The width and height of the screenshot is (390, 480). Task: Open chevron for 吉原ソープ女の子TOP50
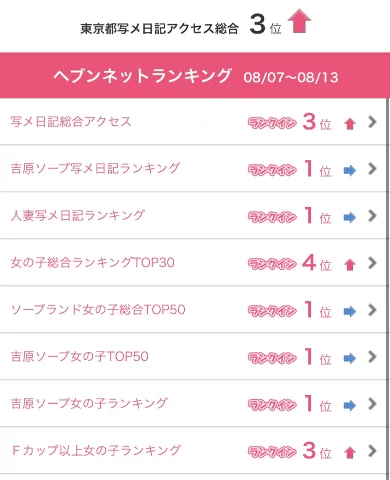click(x=372, y=357)
